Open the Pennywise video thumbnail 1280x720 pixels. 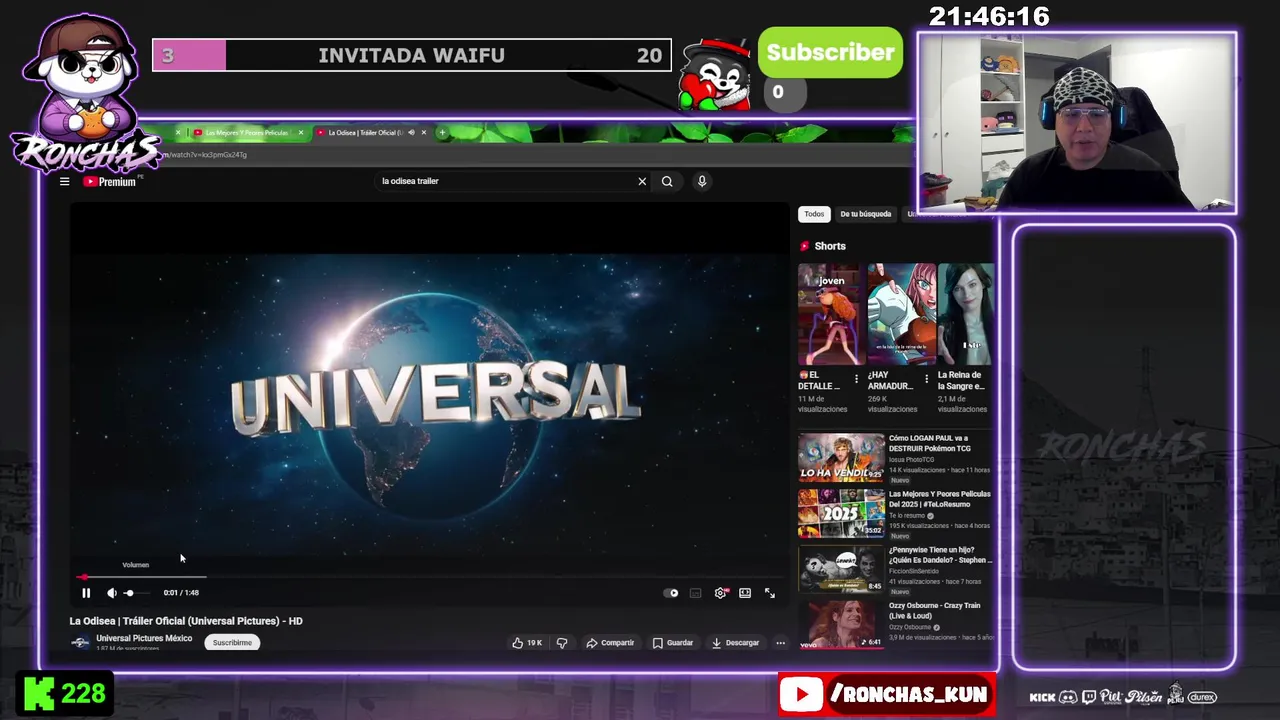point(841,570)
